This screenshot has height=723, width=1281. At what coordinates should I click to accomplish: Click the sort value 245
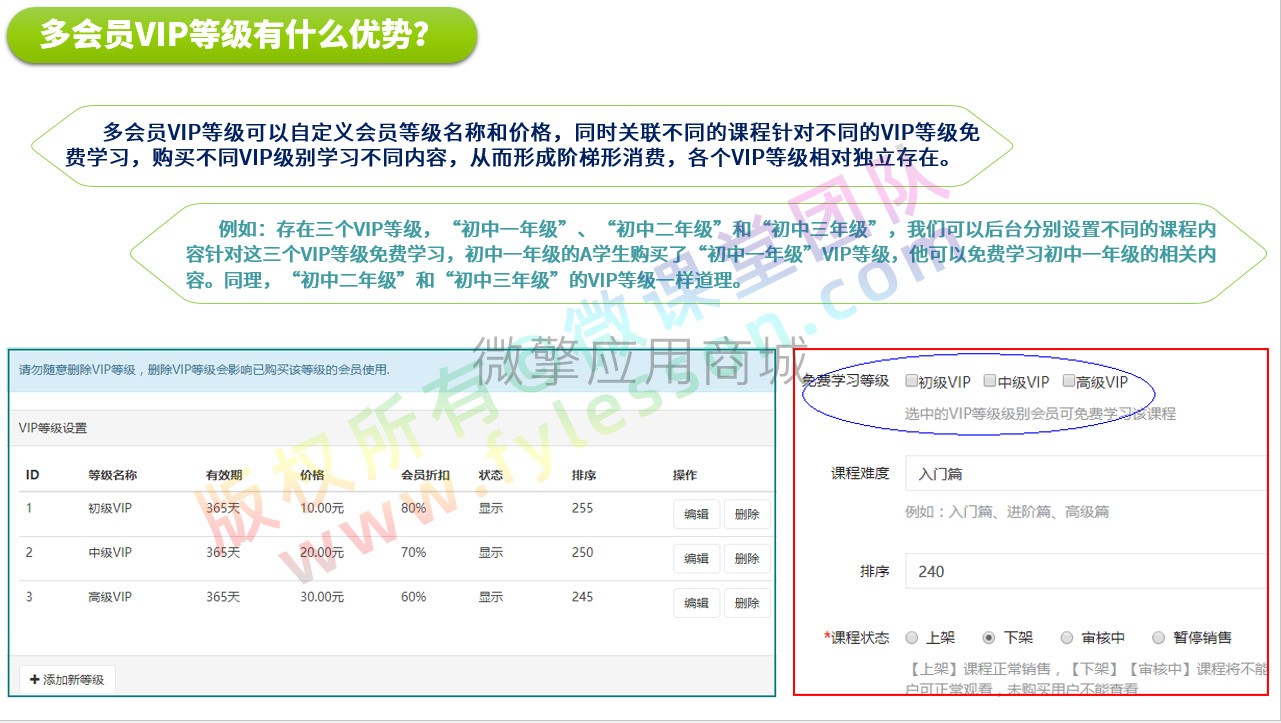(583, 597)
